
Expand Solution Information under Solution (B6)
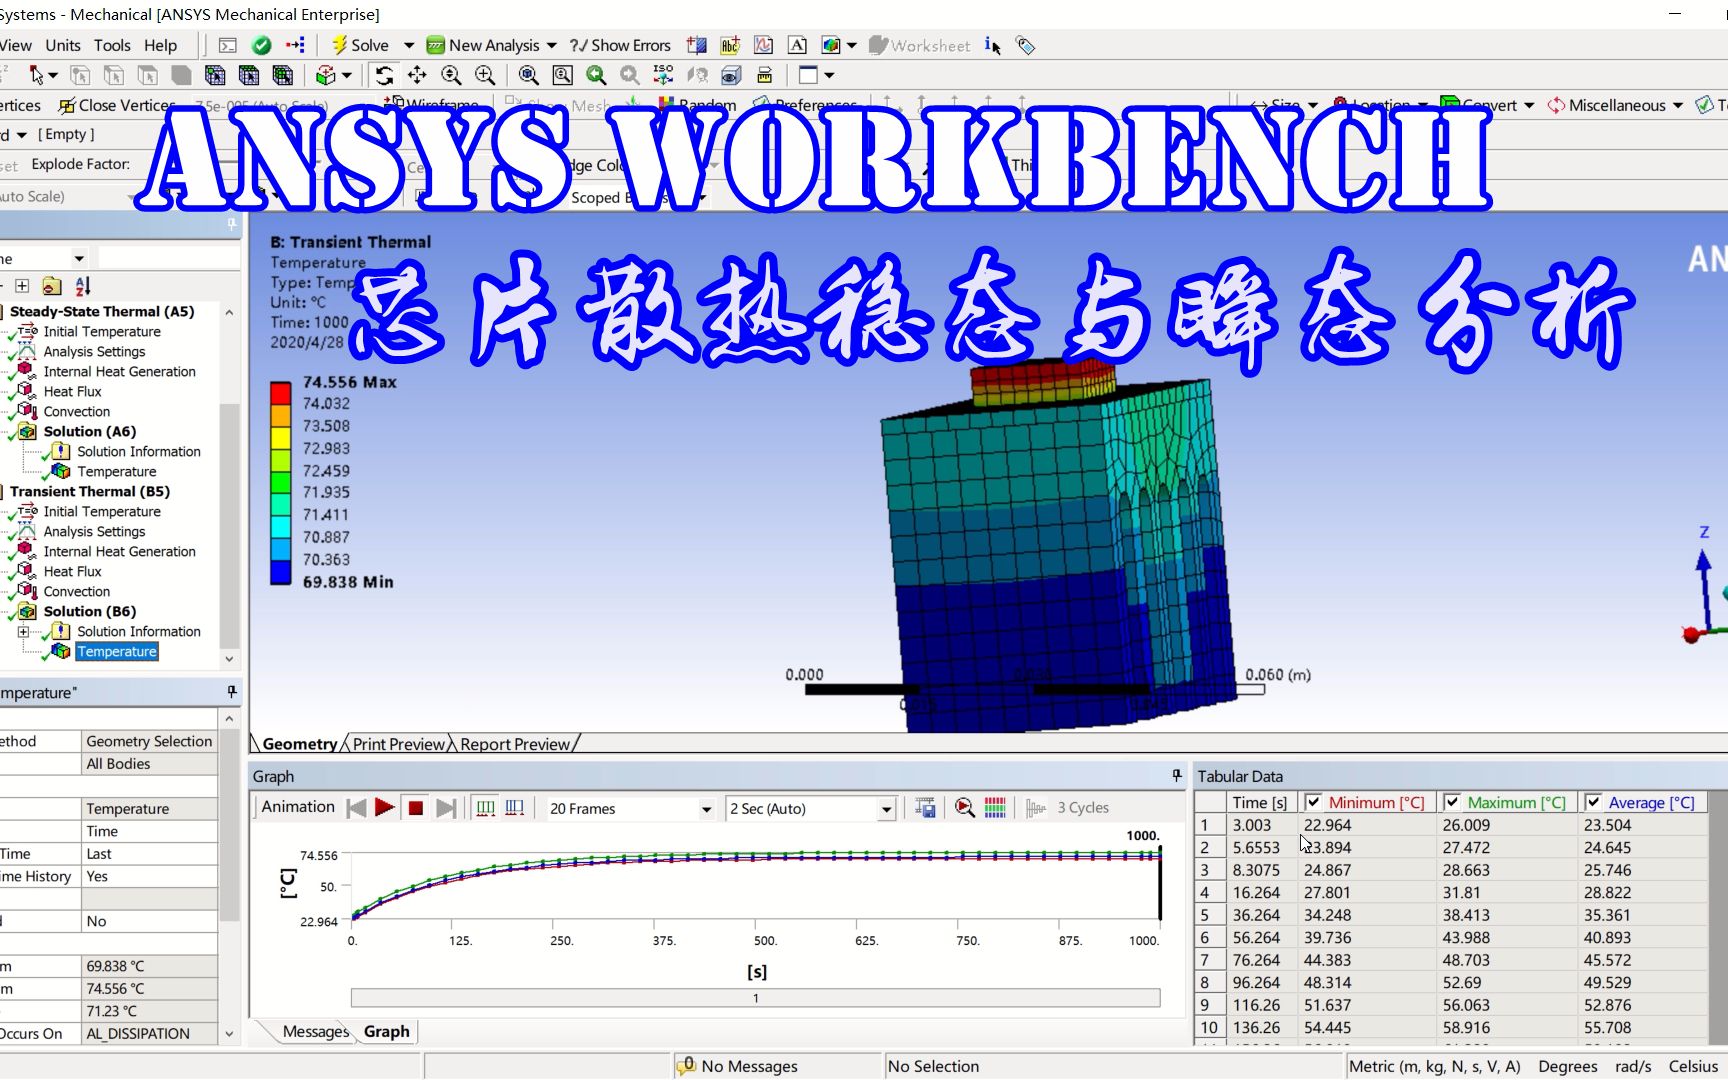tap(24, 631)
